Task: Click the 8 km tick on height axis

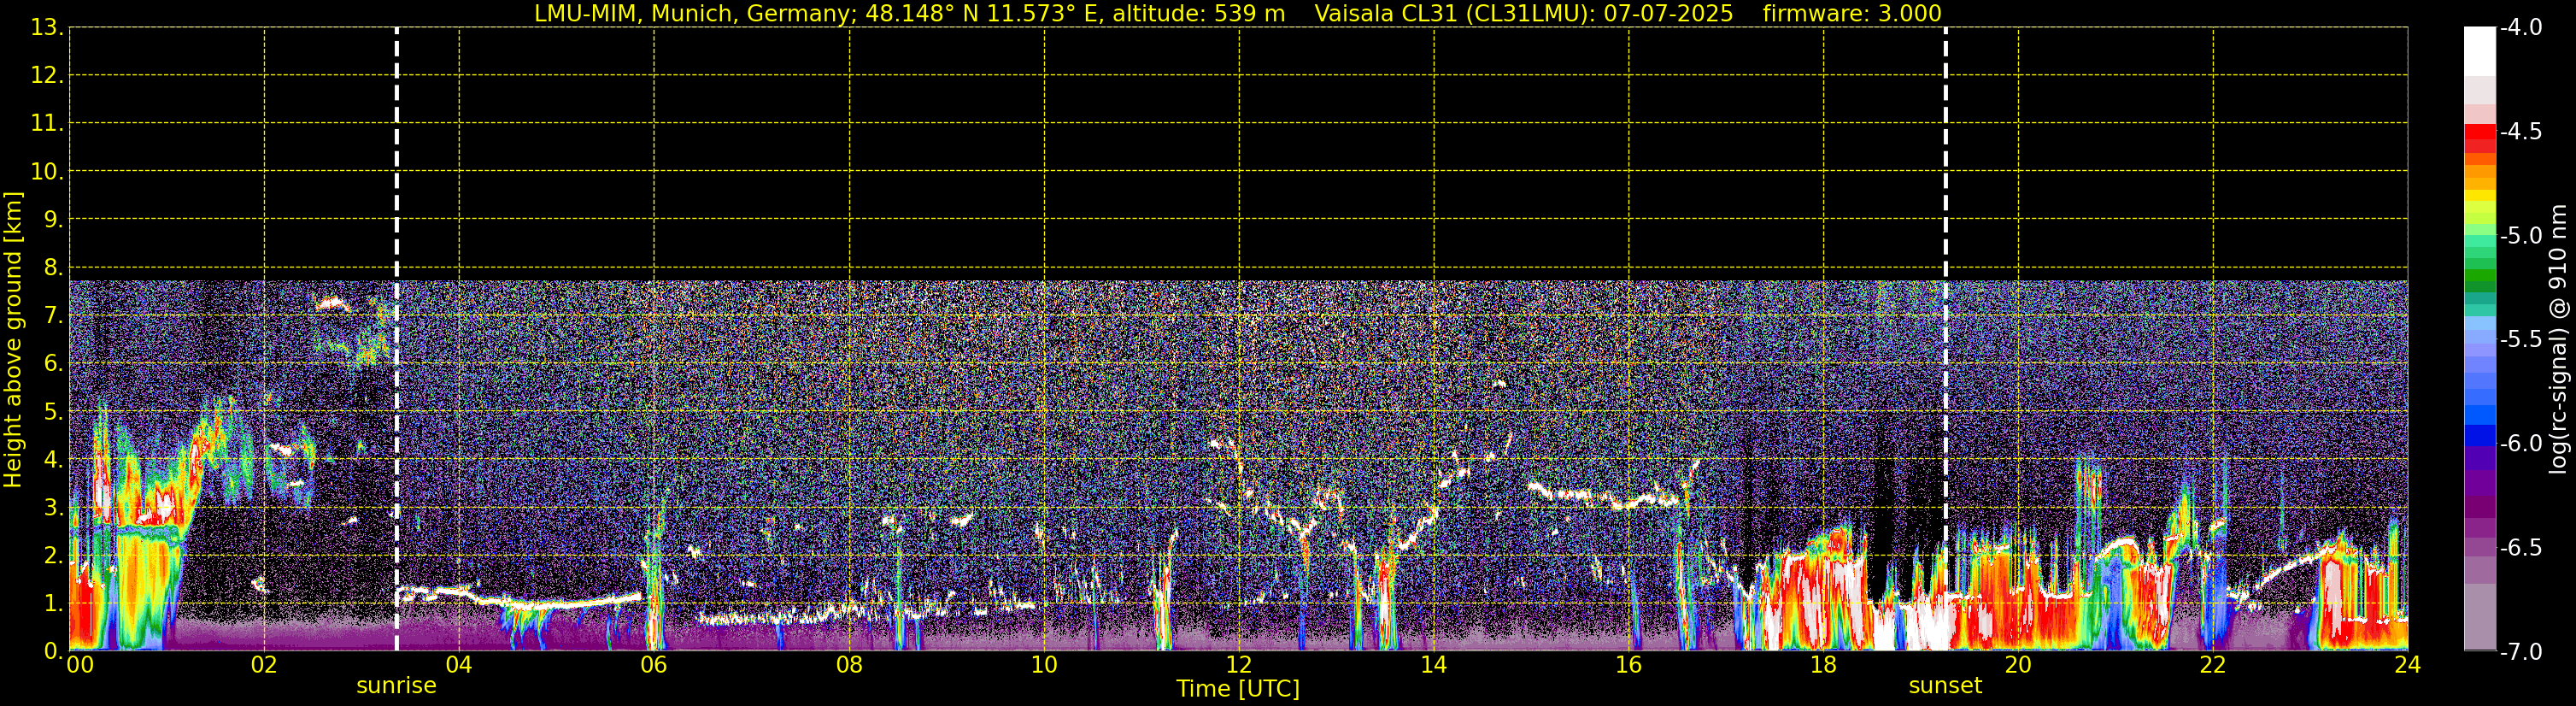Action: pyautogui.click(x=51, y=268)
